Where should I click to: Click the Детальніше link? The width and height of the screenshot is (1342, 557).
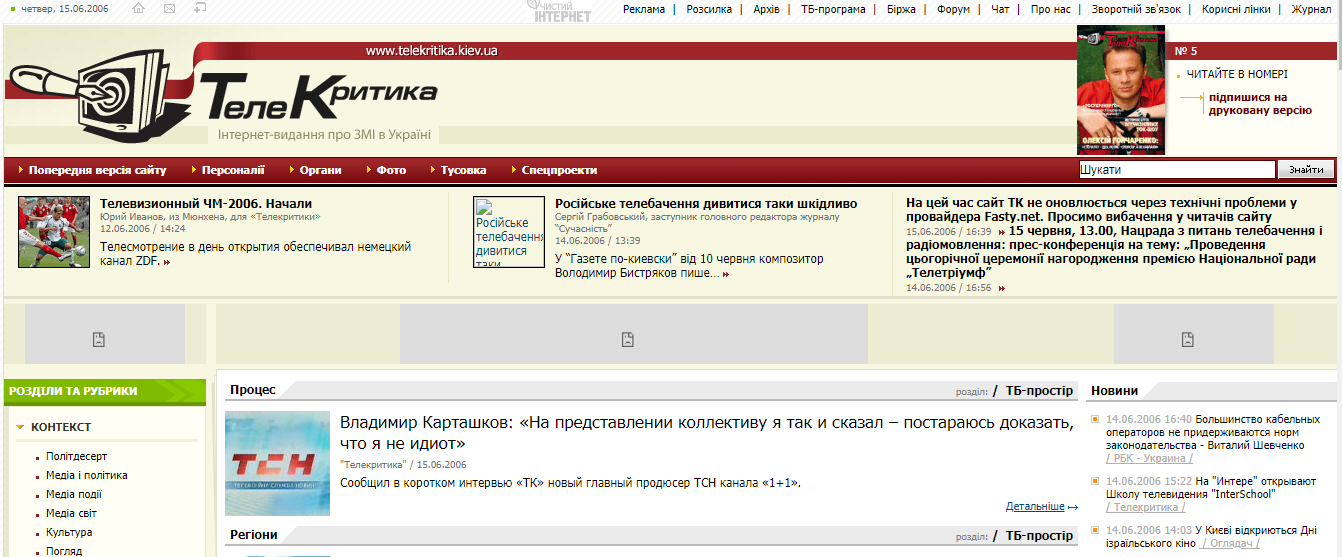(x=1036, y=507)
